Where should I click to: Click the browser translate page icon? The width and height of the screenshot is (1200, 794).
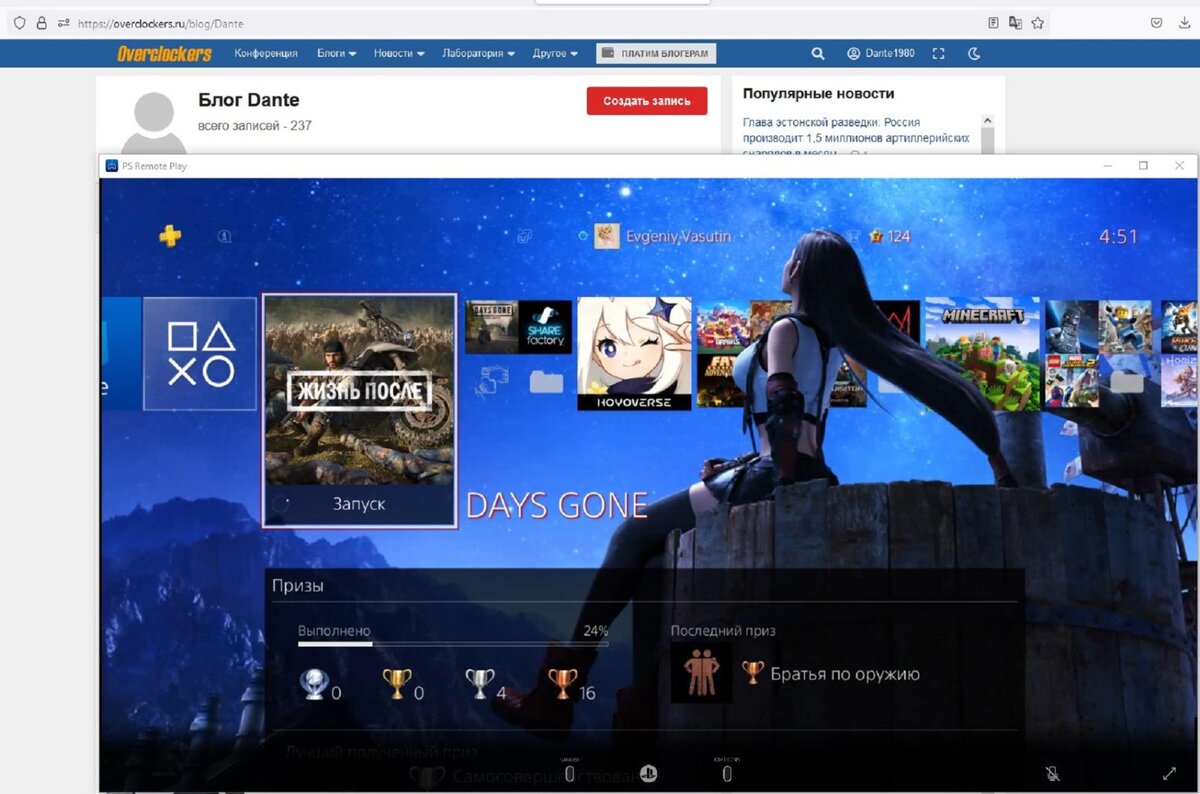(x=1015, y=23)
